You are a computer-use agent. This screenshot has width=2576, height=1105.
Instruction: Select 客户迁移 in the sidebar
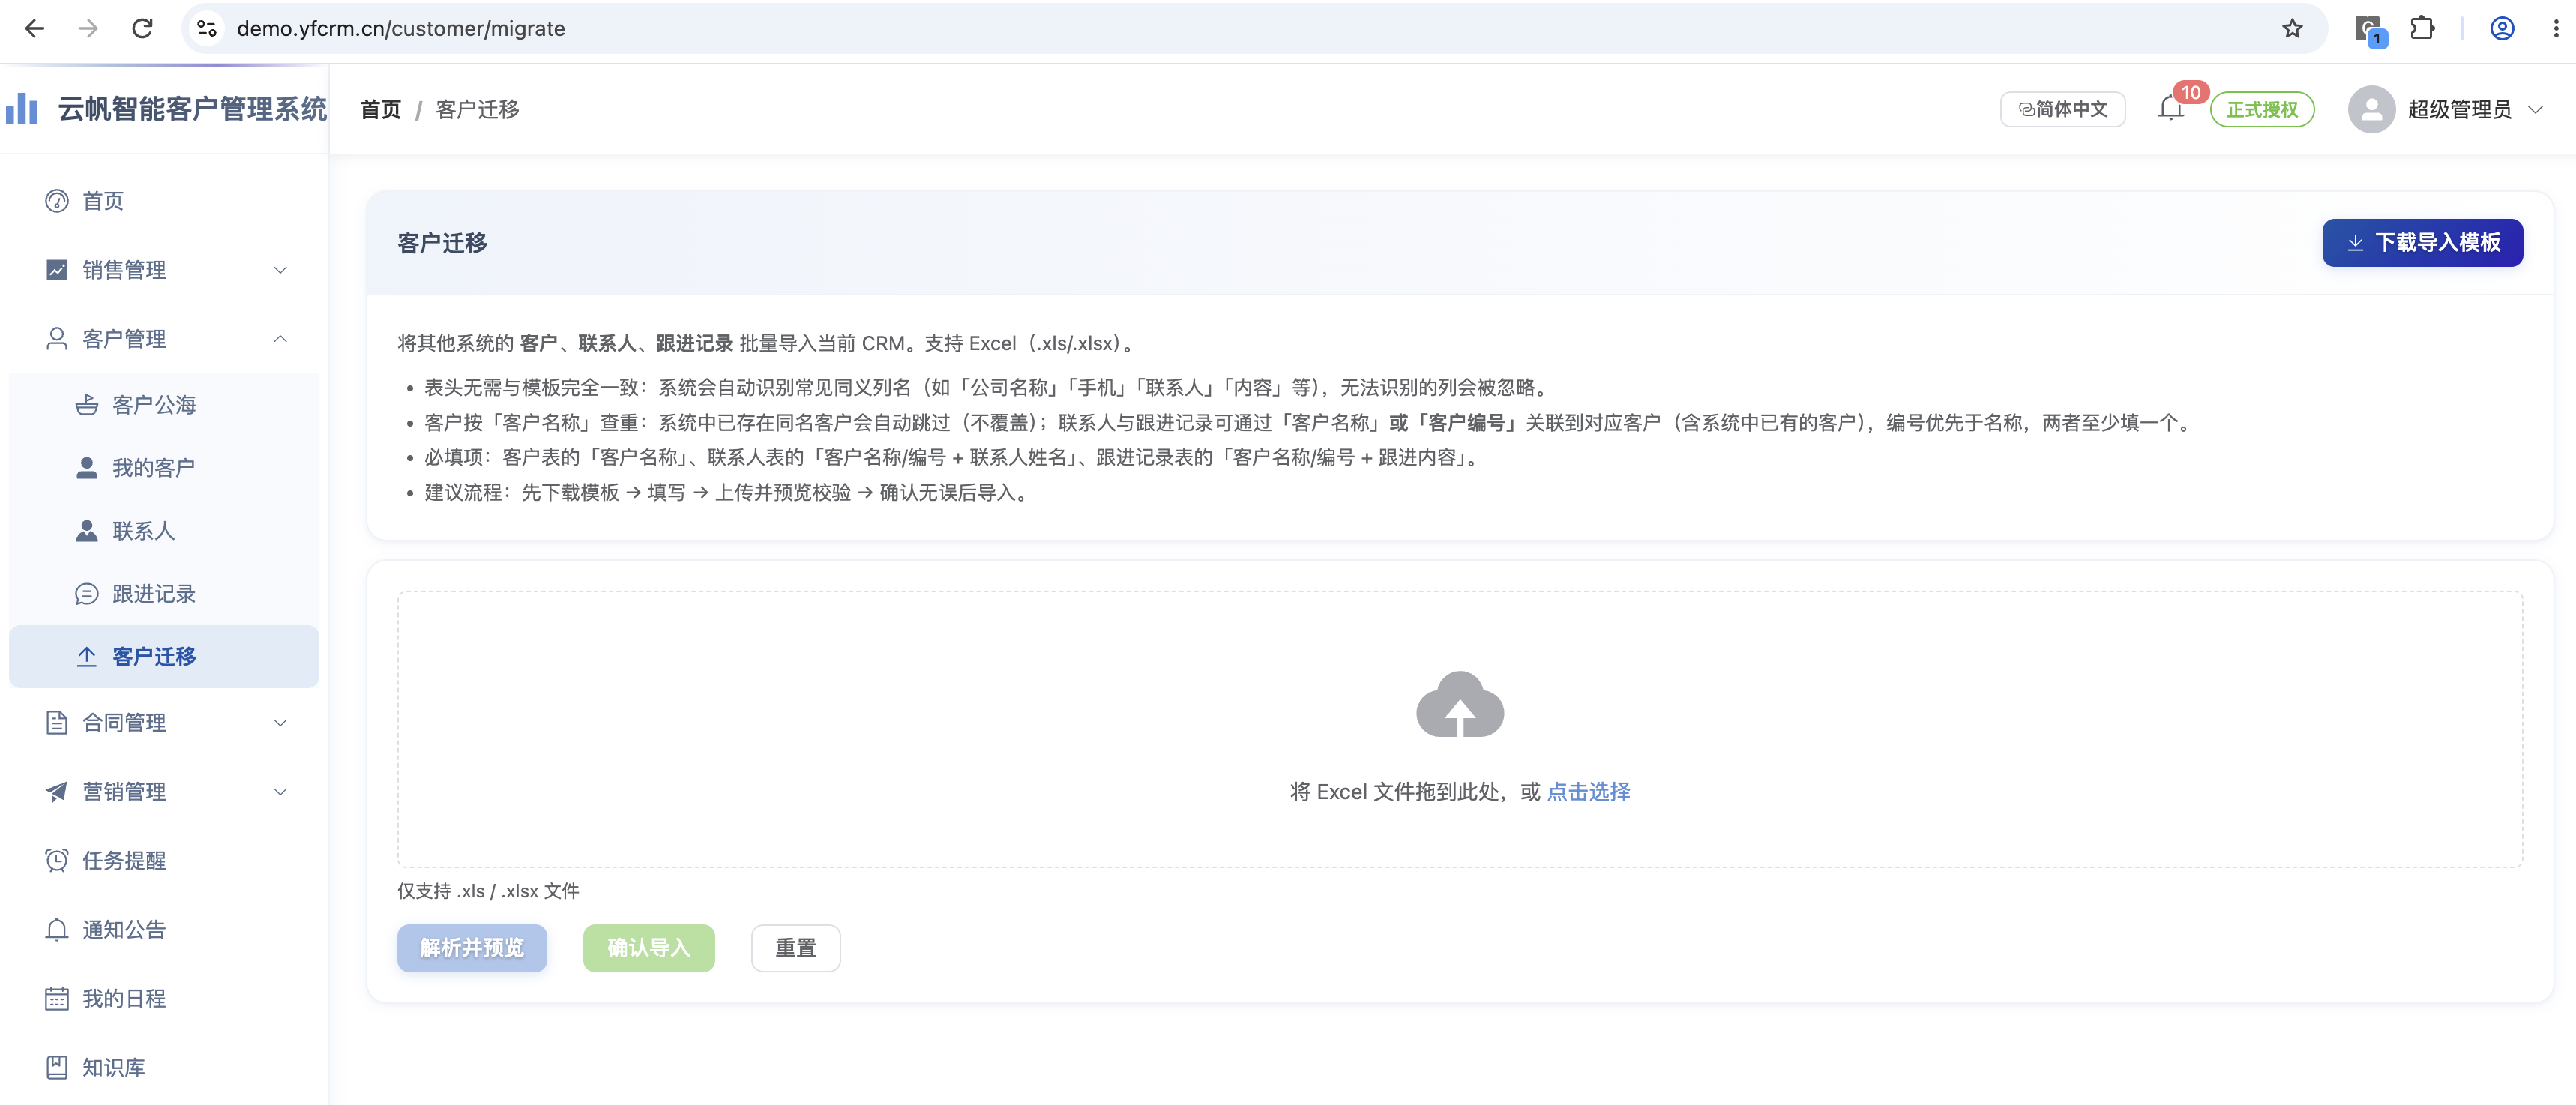click(x=164, y=656)
